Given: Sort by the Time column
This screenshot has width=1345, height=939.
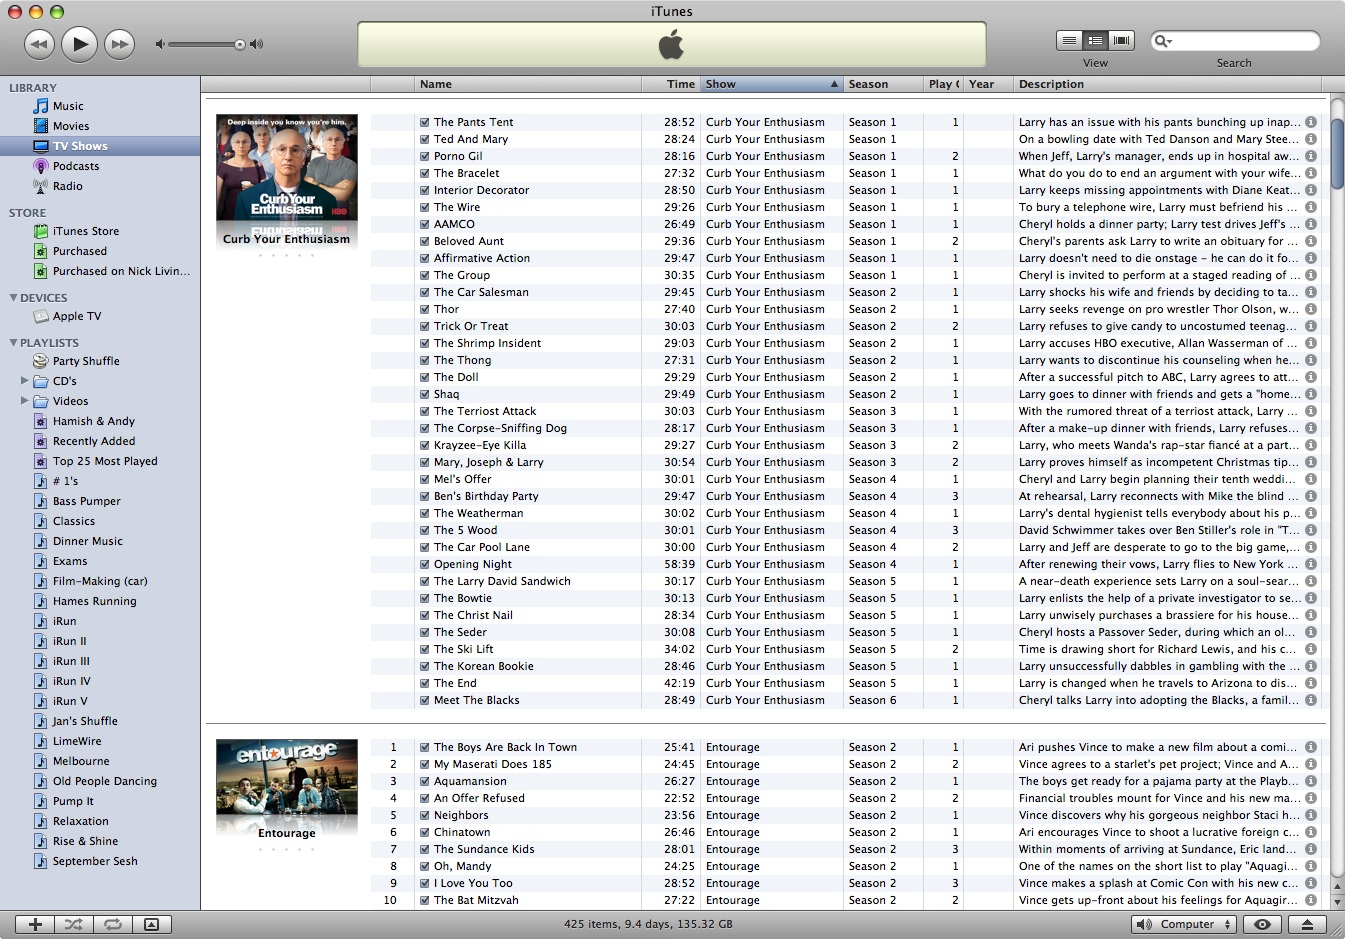Looking at the screenshot, I should pos(671,84).
